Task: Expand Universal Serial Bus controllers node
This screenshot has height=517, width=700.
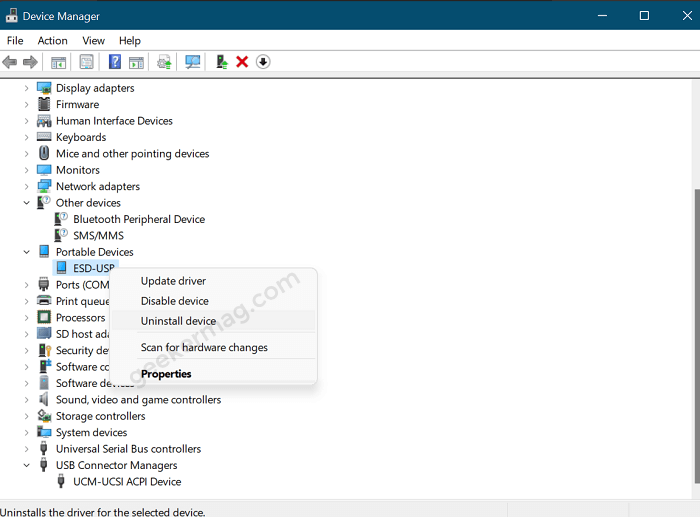Action: coord(26,449)
